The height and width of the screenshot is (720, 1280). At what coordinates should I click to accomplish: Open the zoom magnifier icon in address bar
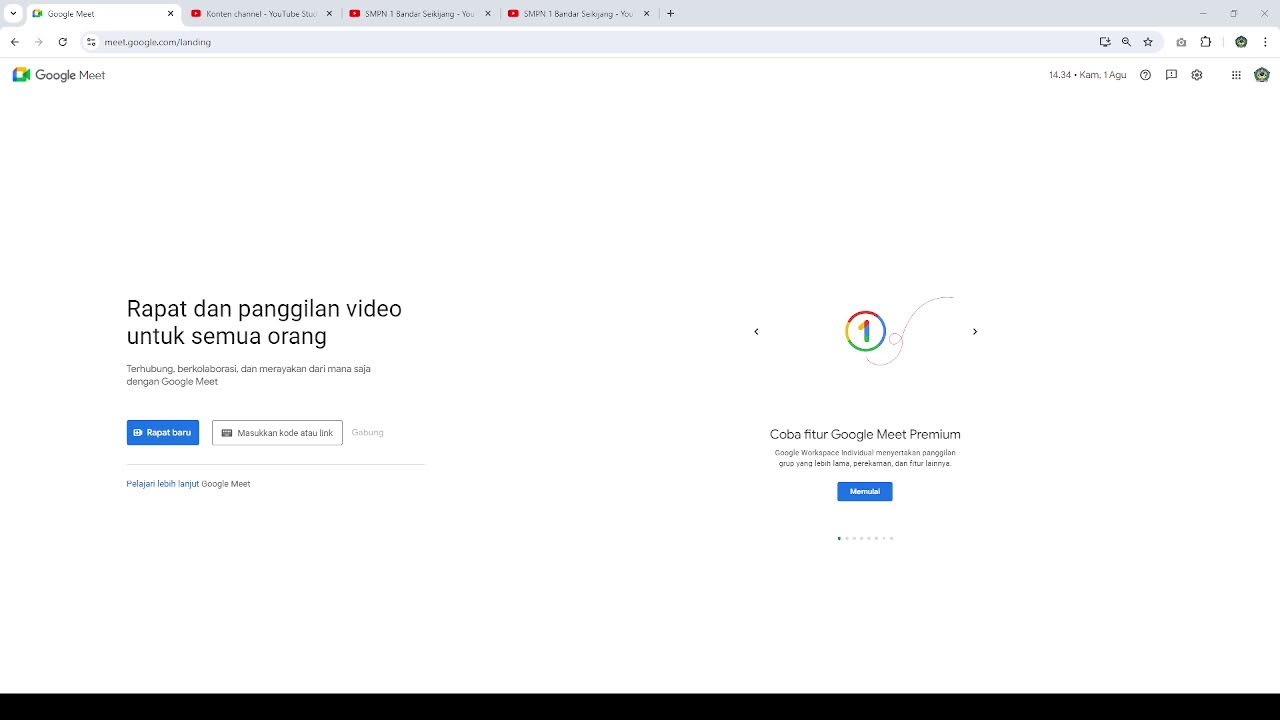(x=1126, y=42)
